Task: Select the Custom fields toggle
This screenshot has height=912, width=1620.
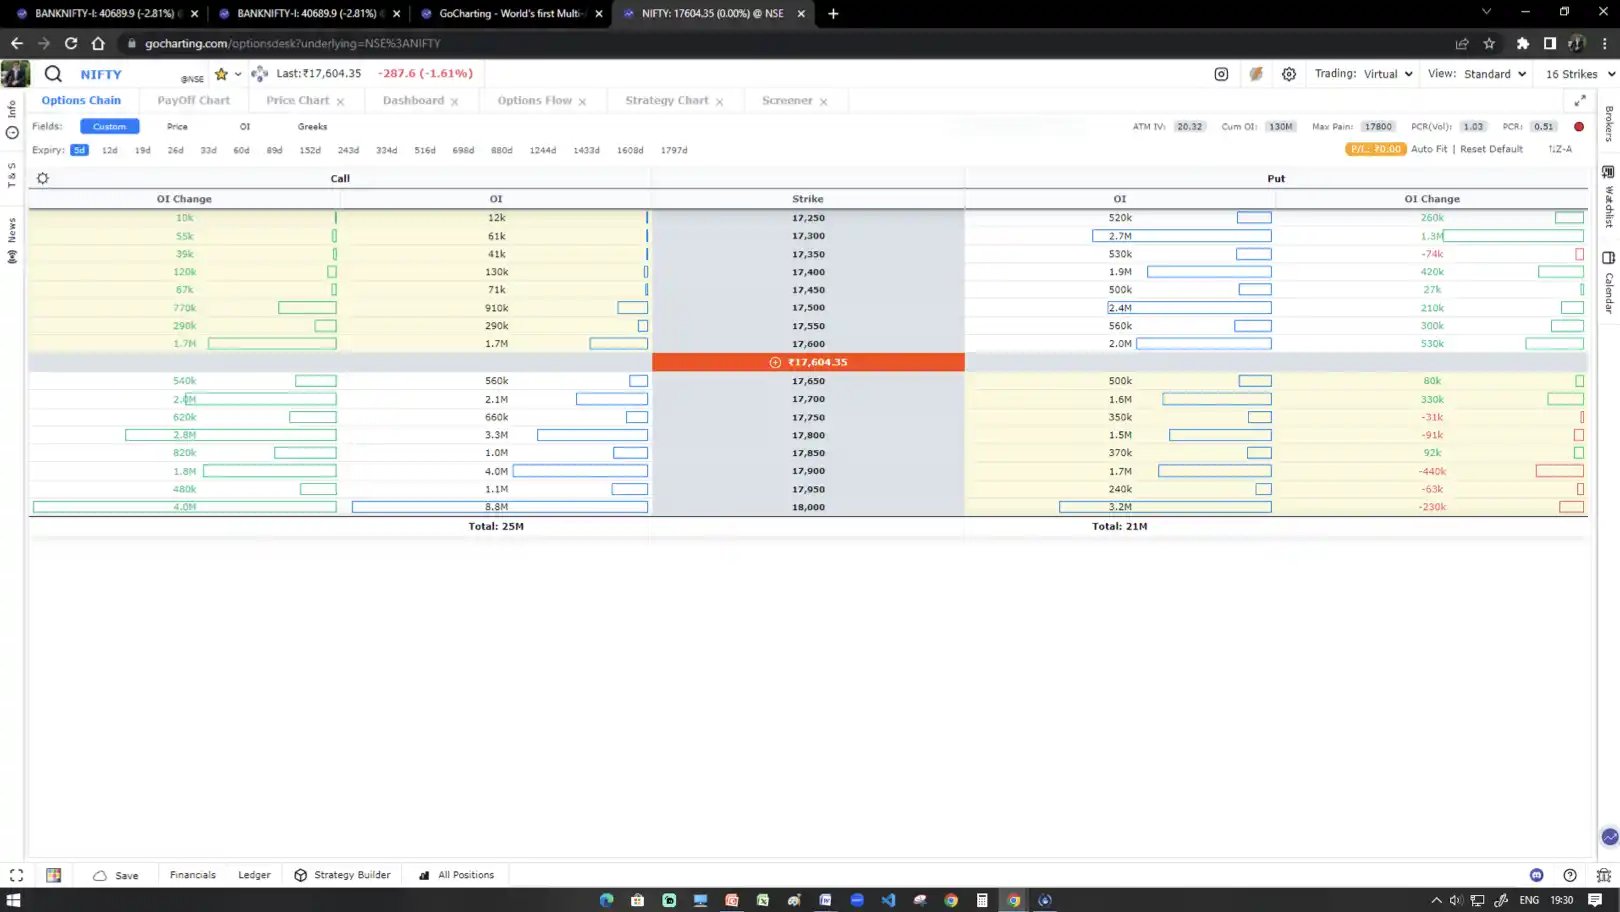Action: (109, 126)
